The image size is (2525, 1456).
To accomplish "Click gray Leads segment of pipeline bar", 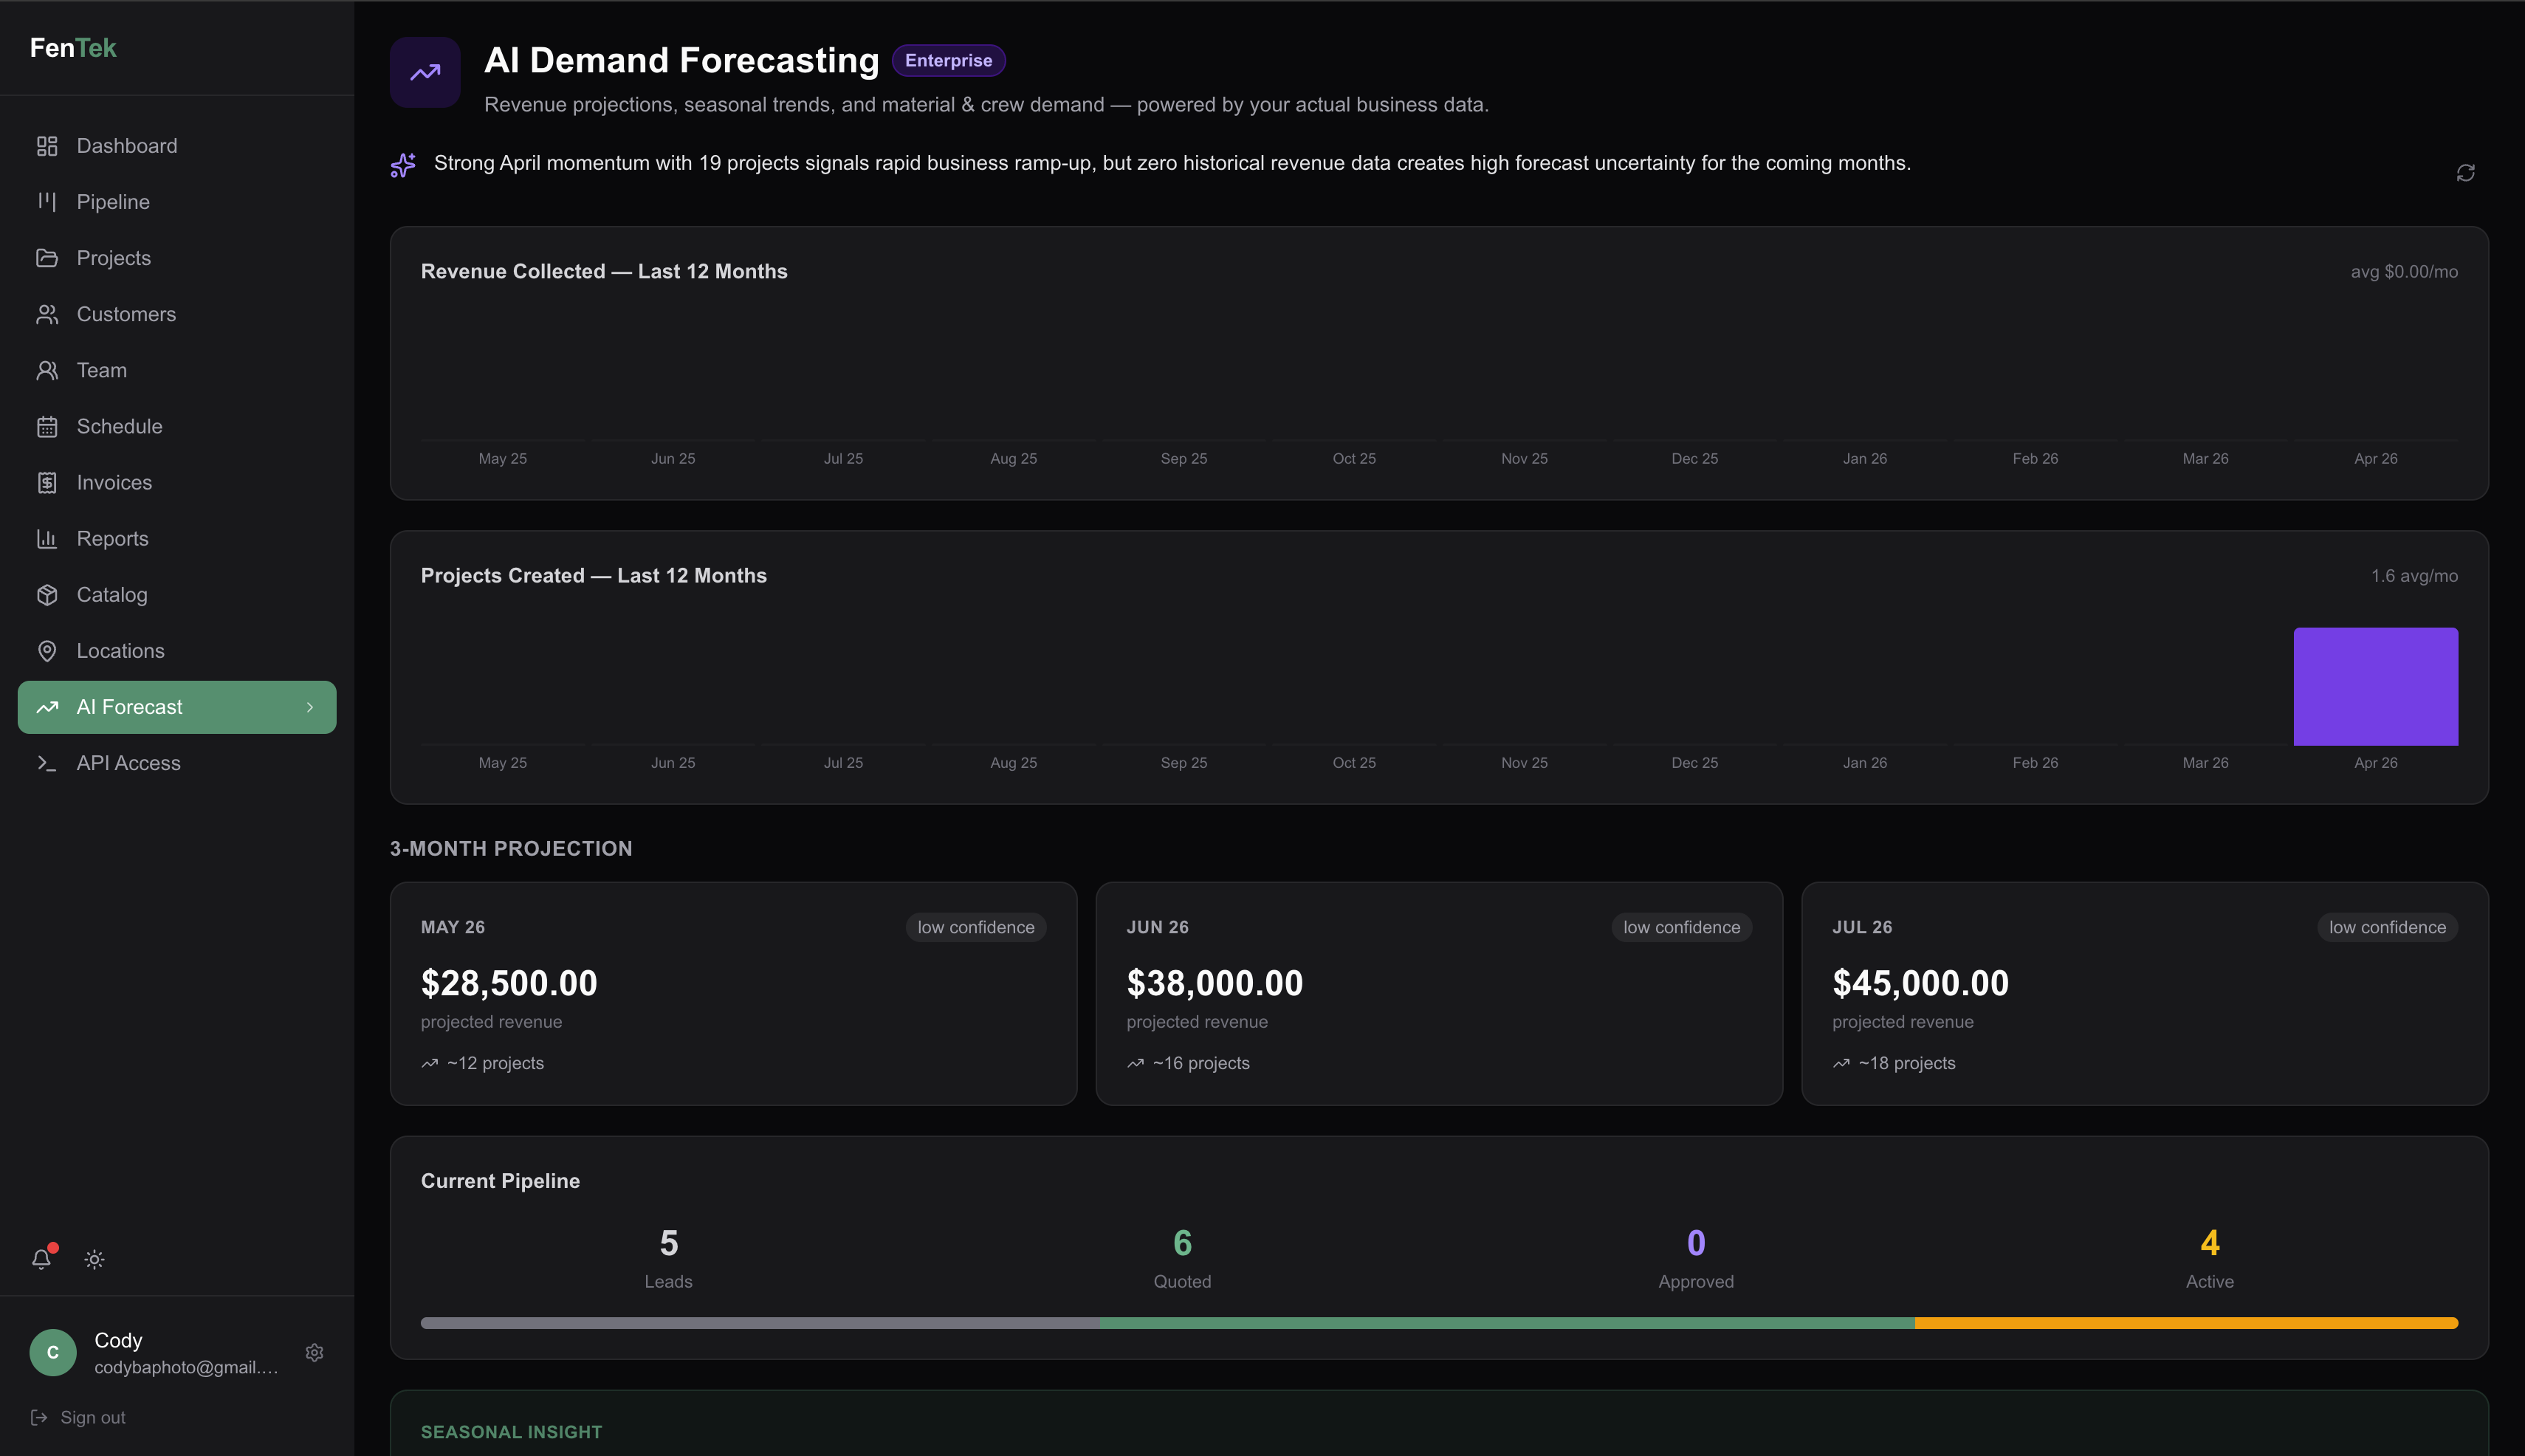I will pyautogui.click(x=760, y=1323).
